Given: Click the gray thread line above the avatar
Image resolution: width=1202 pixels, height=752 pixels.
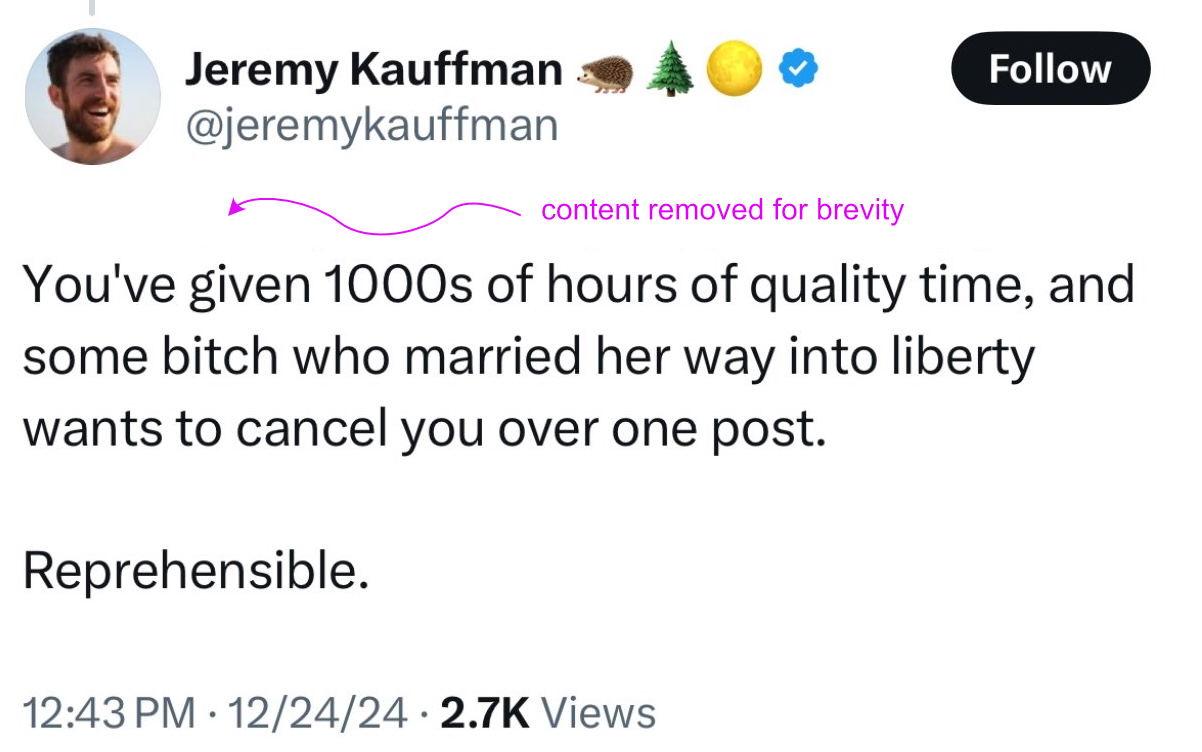Looking at the screenshot, I should coord(91,8).
